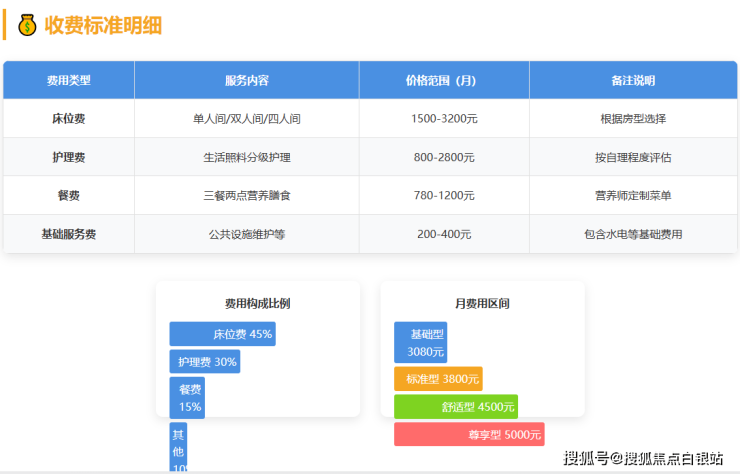Click the 价格范围（月） column header
This screenshot has width=740, height=474.
[x=444, y=80]
